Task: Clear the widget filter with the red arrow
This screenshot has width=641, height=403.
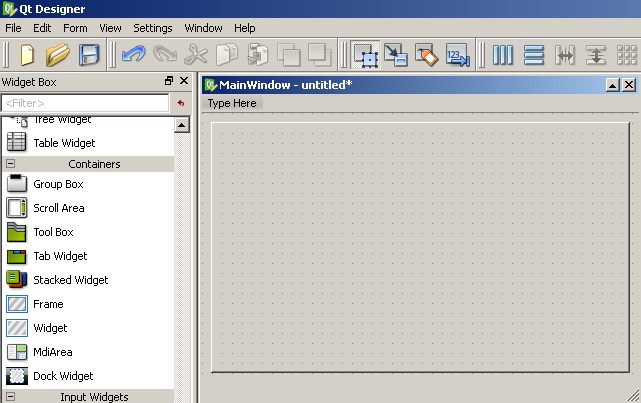Action: [181, 103]
